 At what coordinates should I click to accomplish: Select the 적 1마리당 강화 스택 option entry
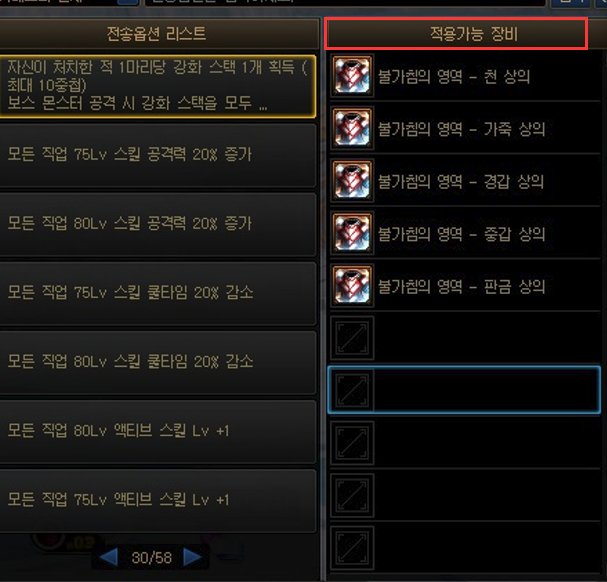158,86
